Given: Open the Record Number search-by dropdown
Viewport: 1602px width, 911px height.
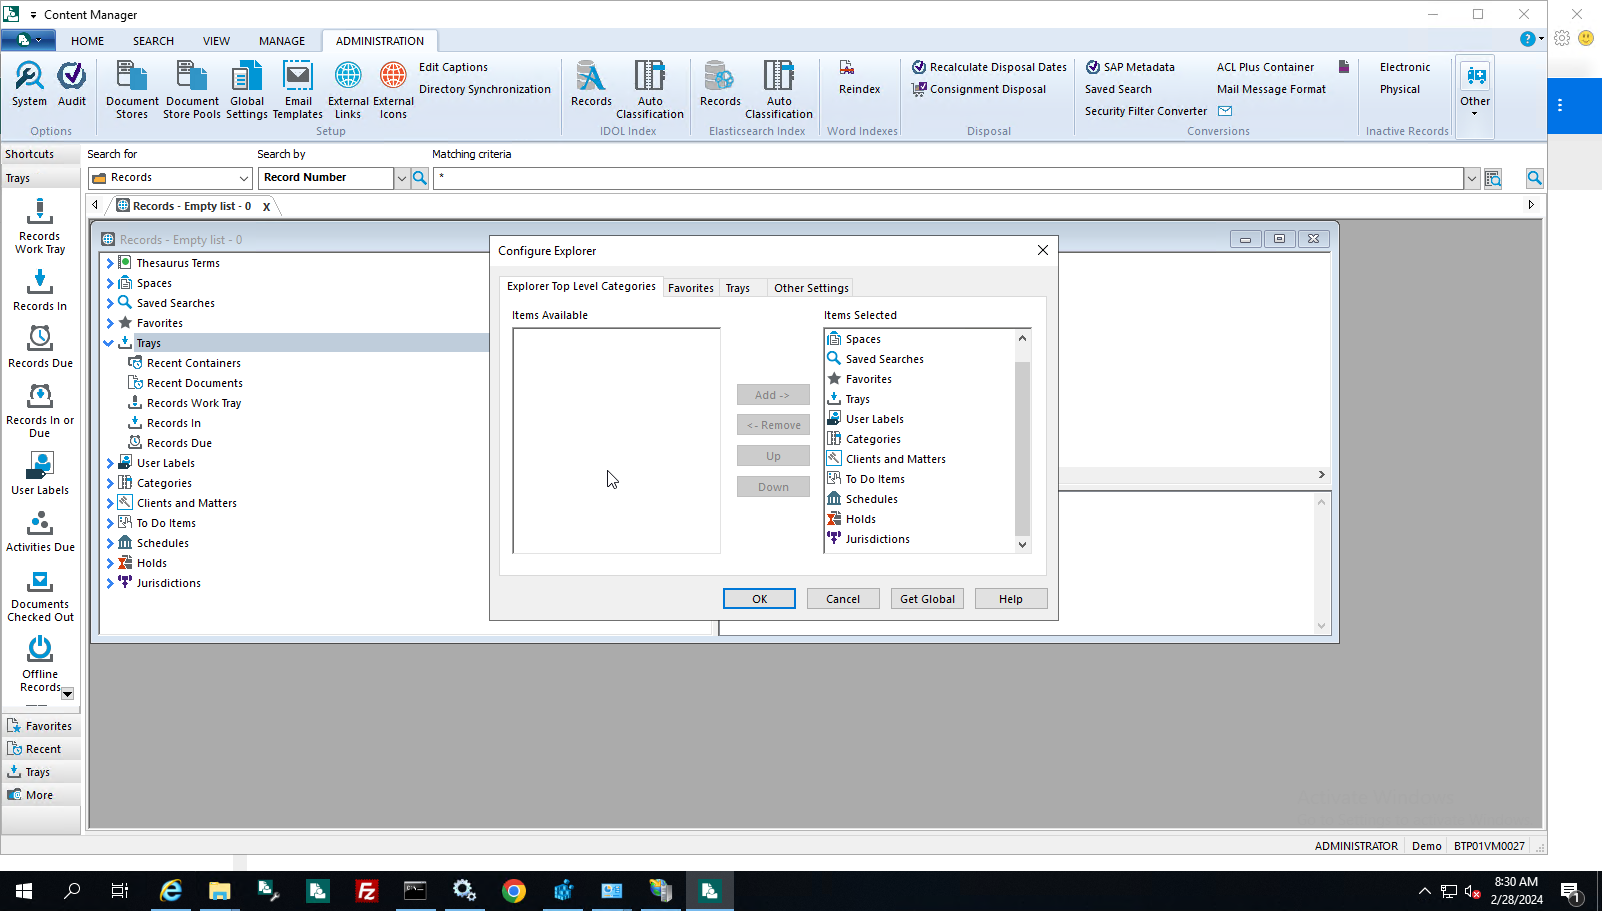Looking at the screenshot, I should 402,178.
